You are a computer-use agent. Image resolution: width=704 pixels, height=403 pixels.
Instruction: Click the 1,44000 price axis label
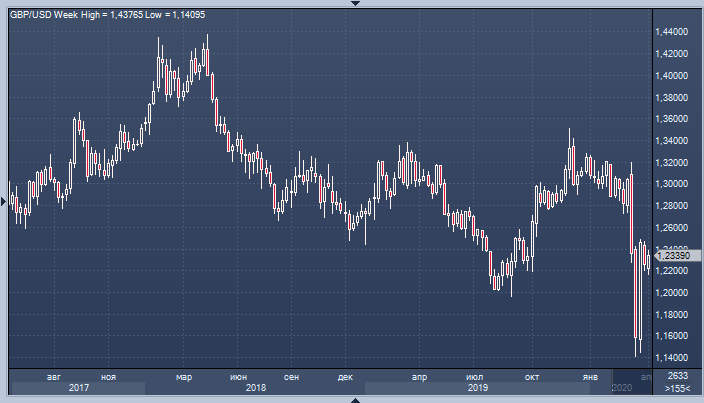coord(671,32)
